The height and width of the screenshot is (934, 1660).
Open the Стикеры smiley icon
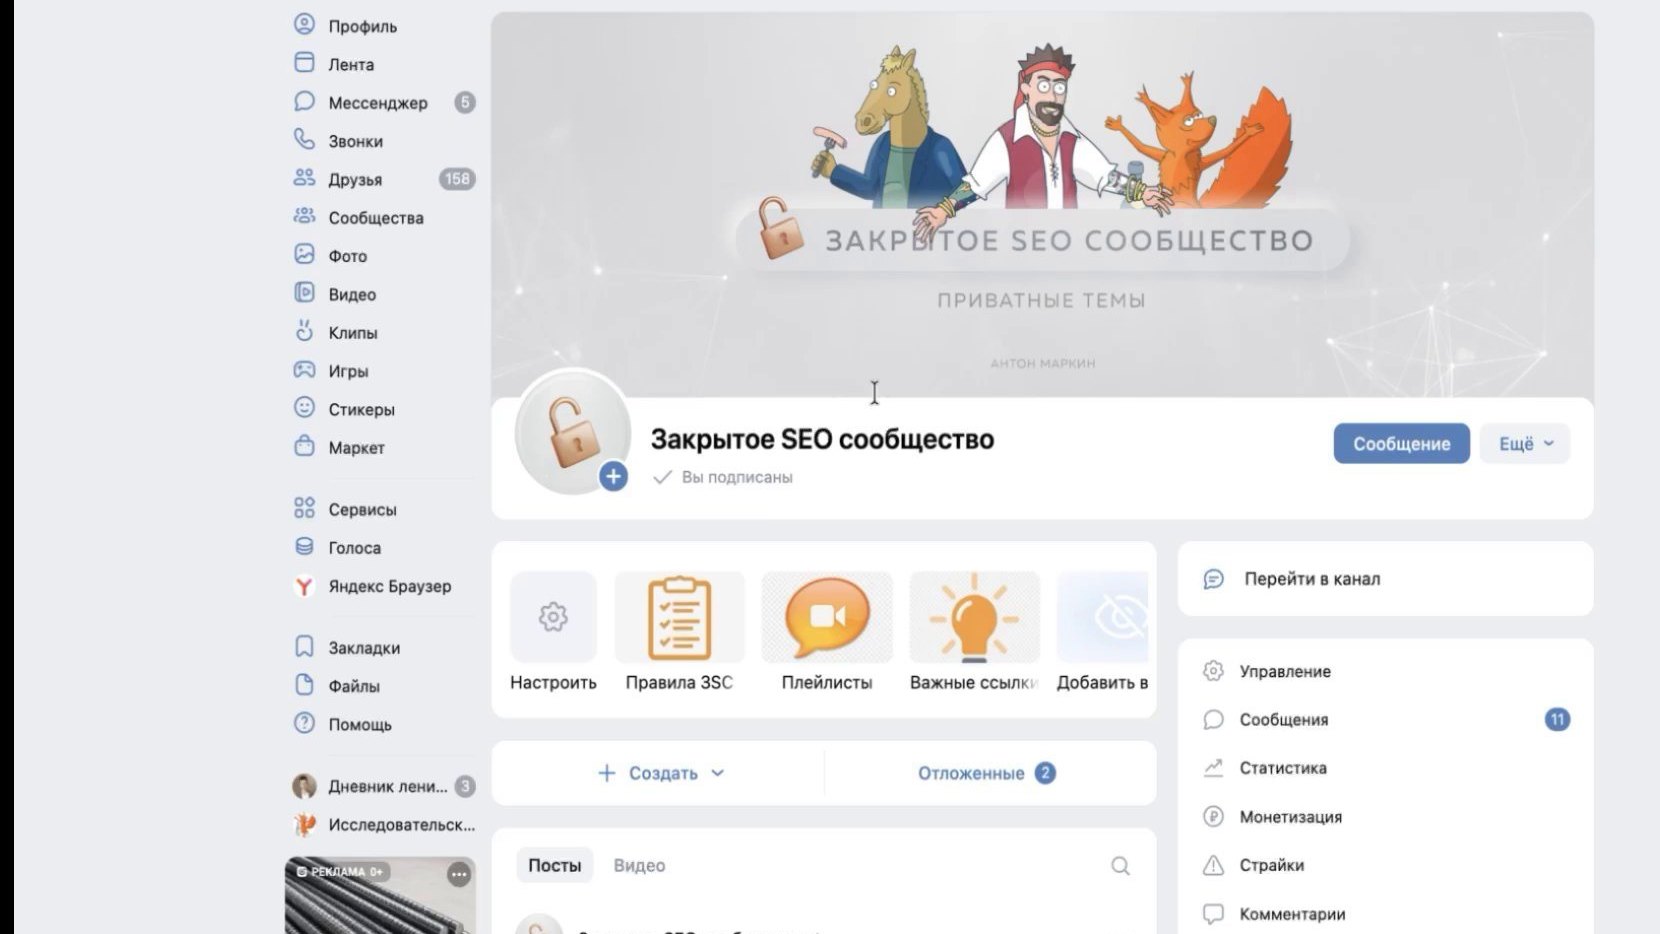pyautogui.click(x=304, y=407)
